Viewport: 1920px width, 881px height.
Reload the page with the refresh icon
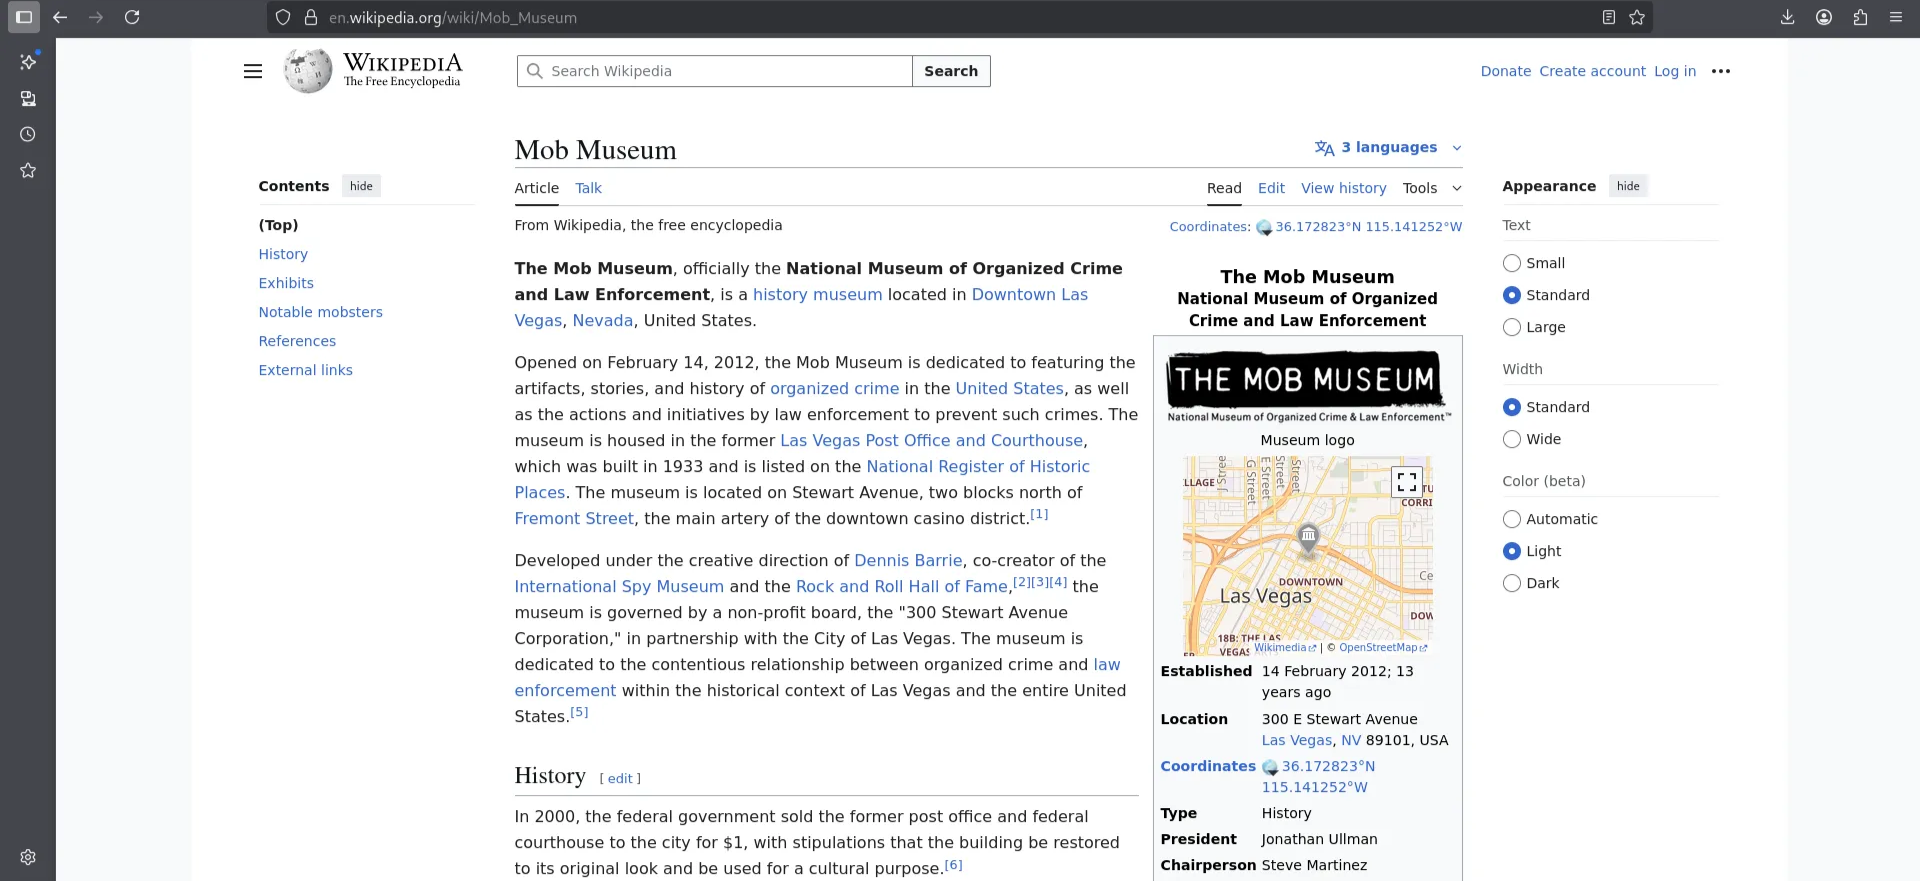132,17
